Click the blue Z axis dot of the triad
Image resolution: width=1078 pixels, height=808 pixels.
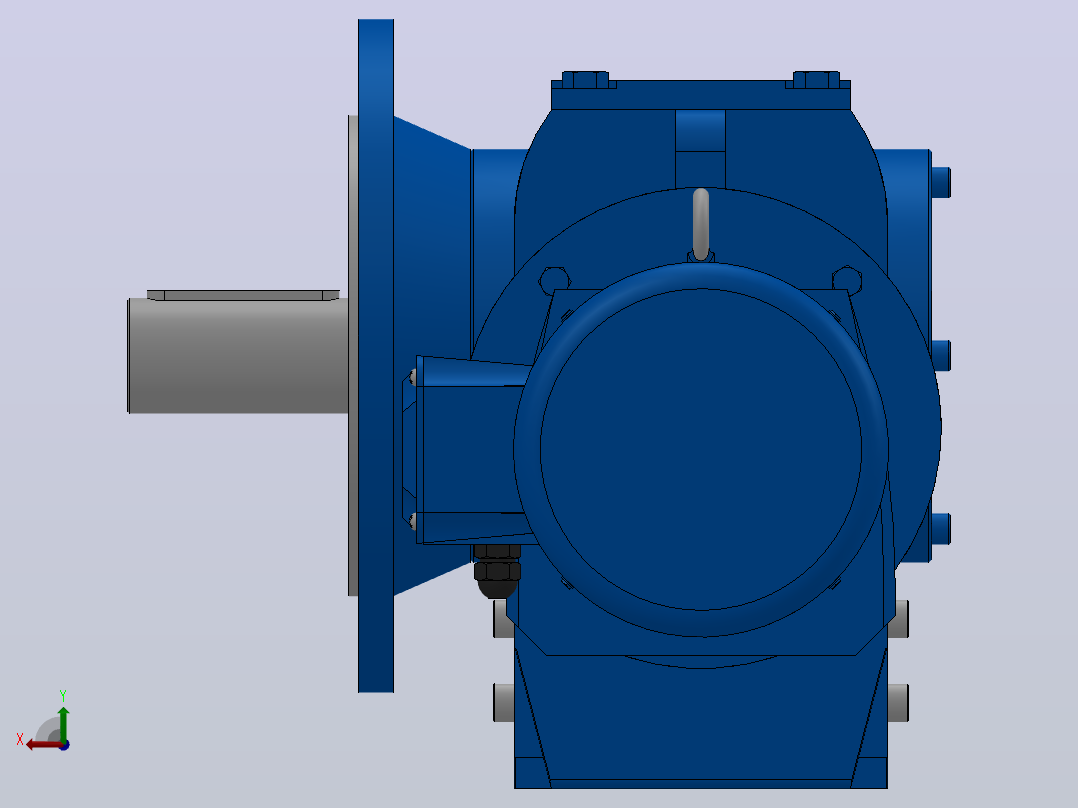(65, 745)
